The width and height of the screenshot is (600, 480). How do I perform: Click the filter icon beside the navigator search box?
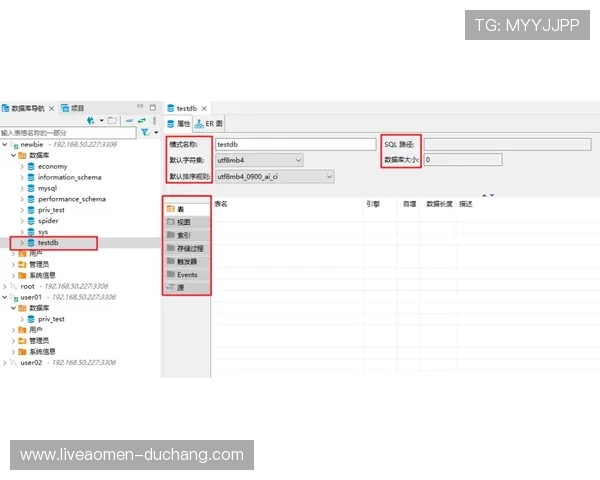click(x=144, y=132)
